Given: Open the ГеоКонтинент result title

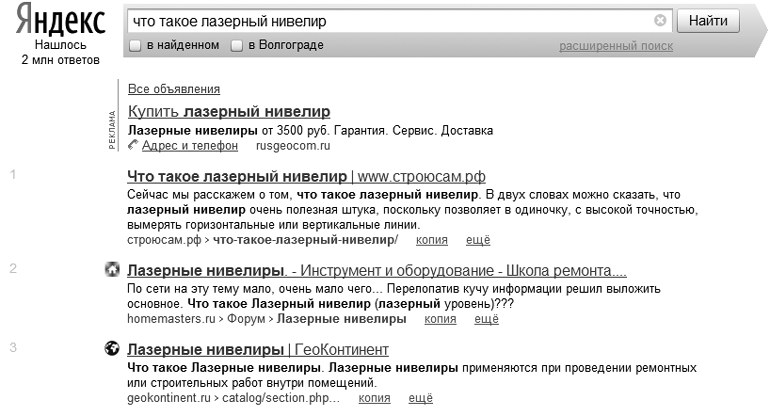Looking at the screenshot, I should 258,350.
